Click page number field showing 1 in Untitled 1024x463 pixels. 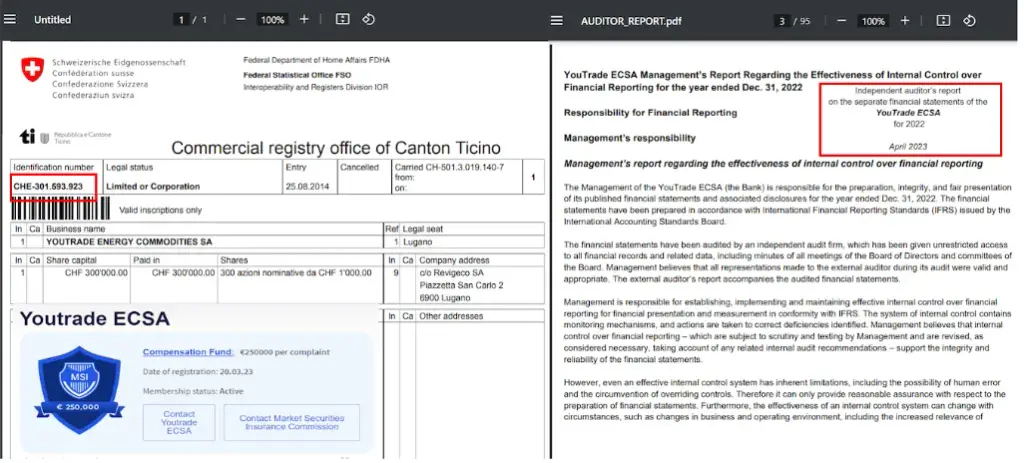pyautogui.click(x=181, y=20)
